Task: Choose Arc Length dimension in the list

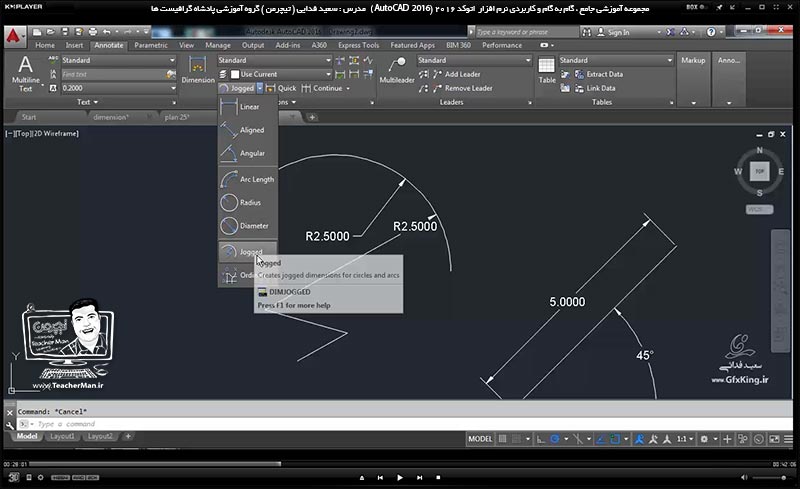Action: [248, 179]
